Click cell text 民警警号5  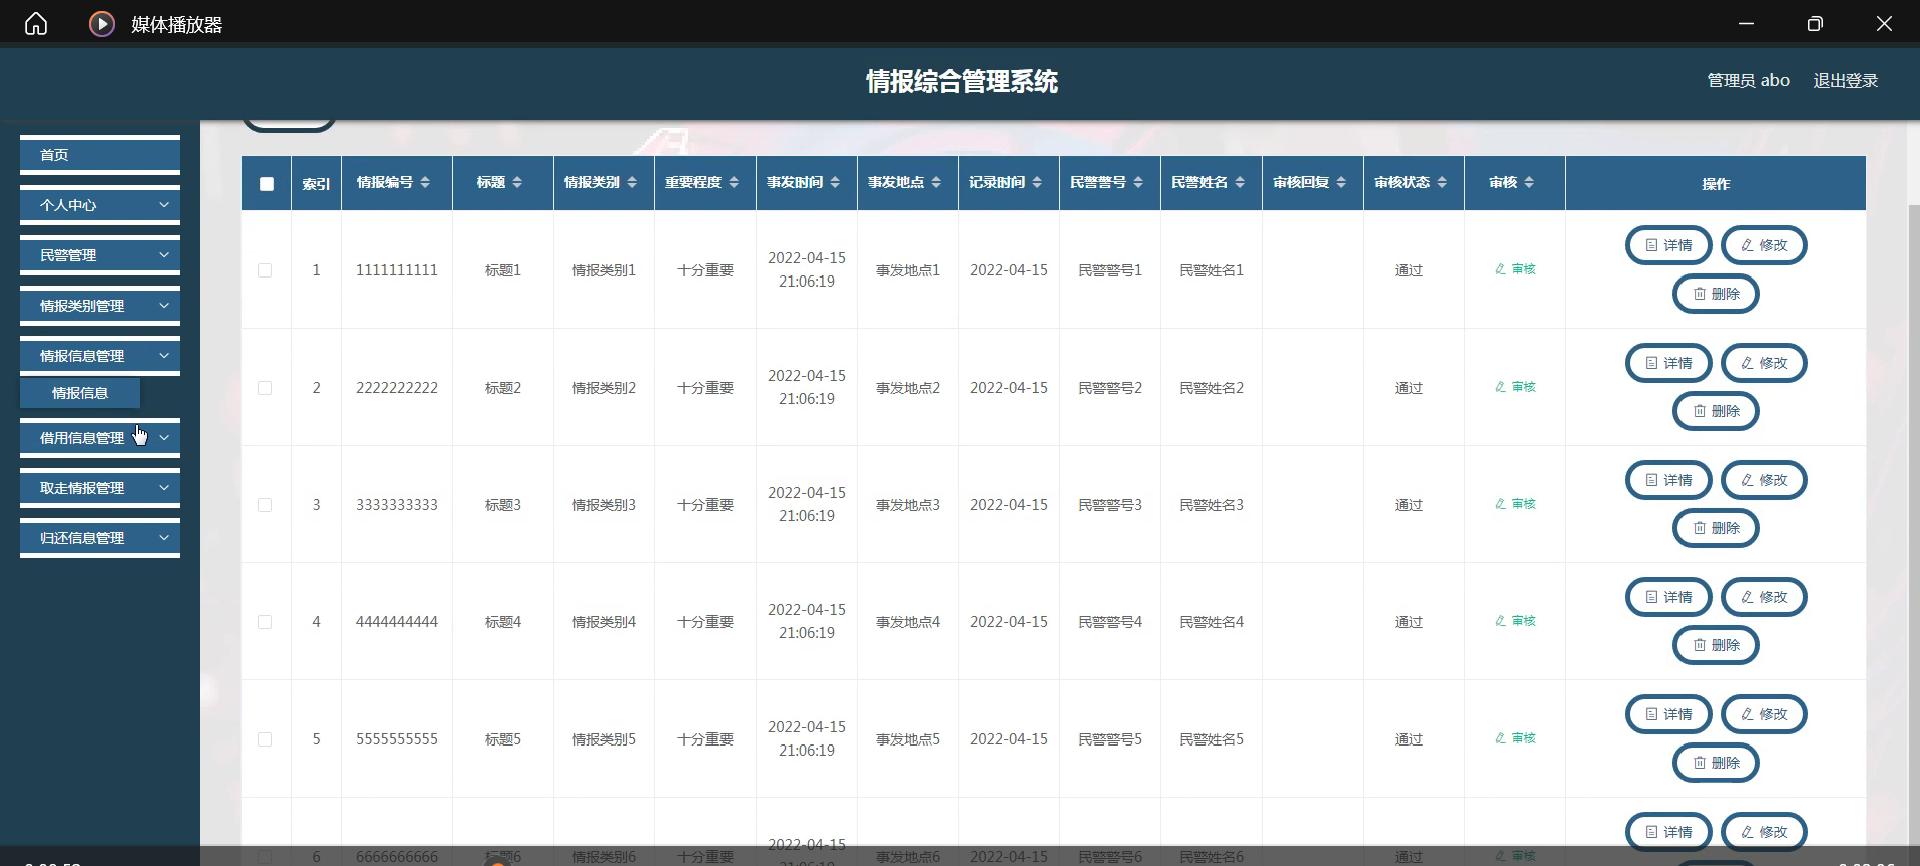pos(1110,739)
